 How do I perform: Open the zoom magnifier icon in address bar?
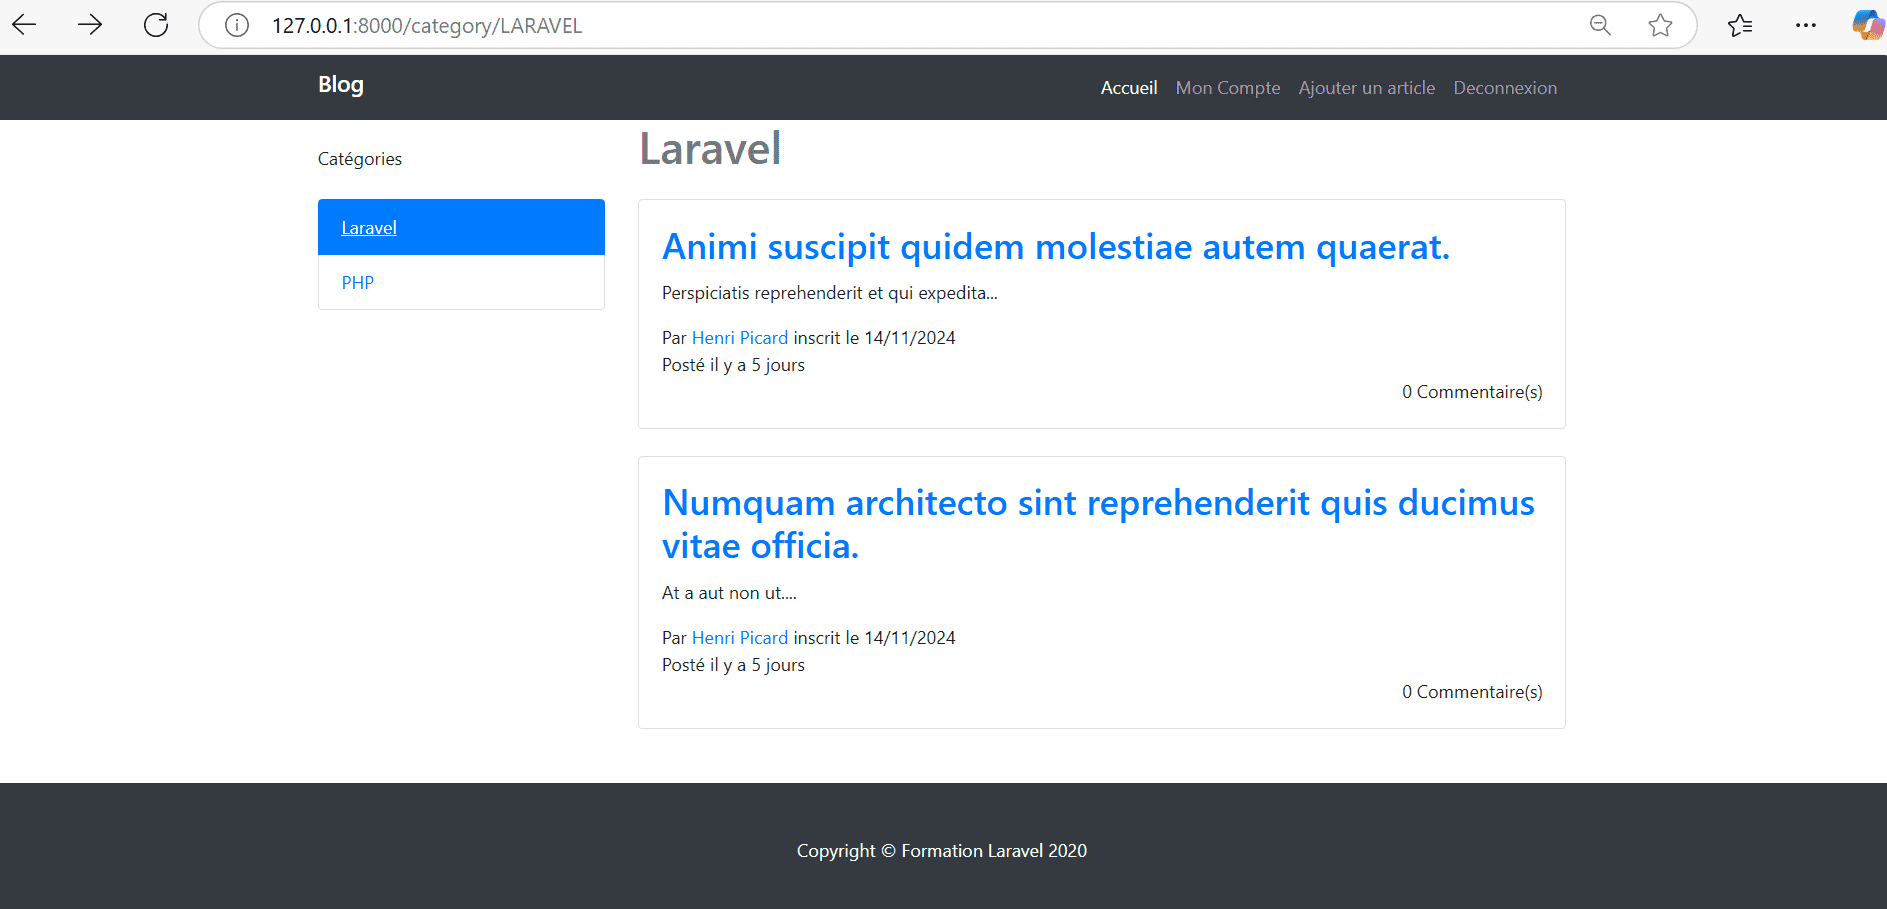1600,25
